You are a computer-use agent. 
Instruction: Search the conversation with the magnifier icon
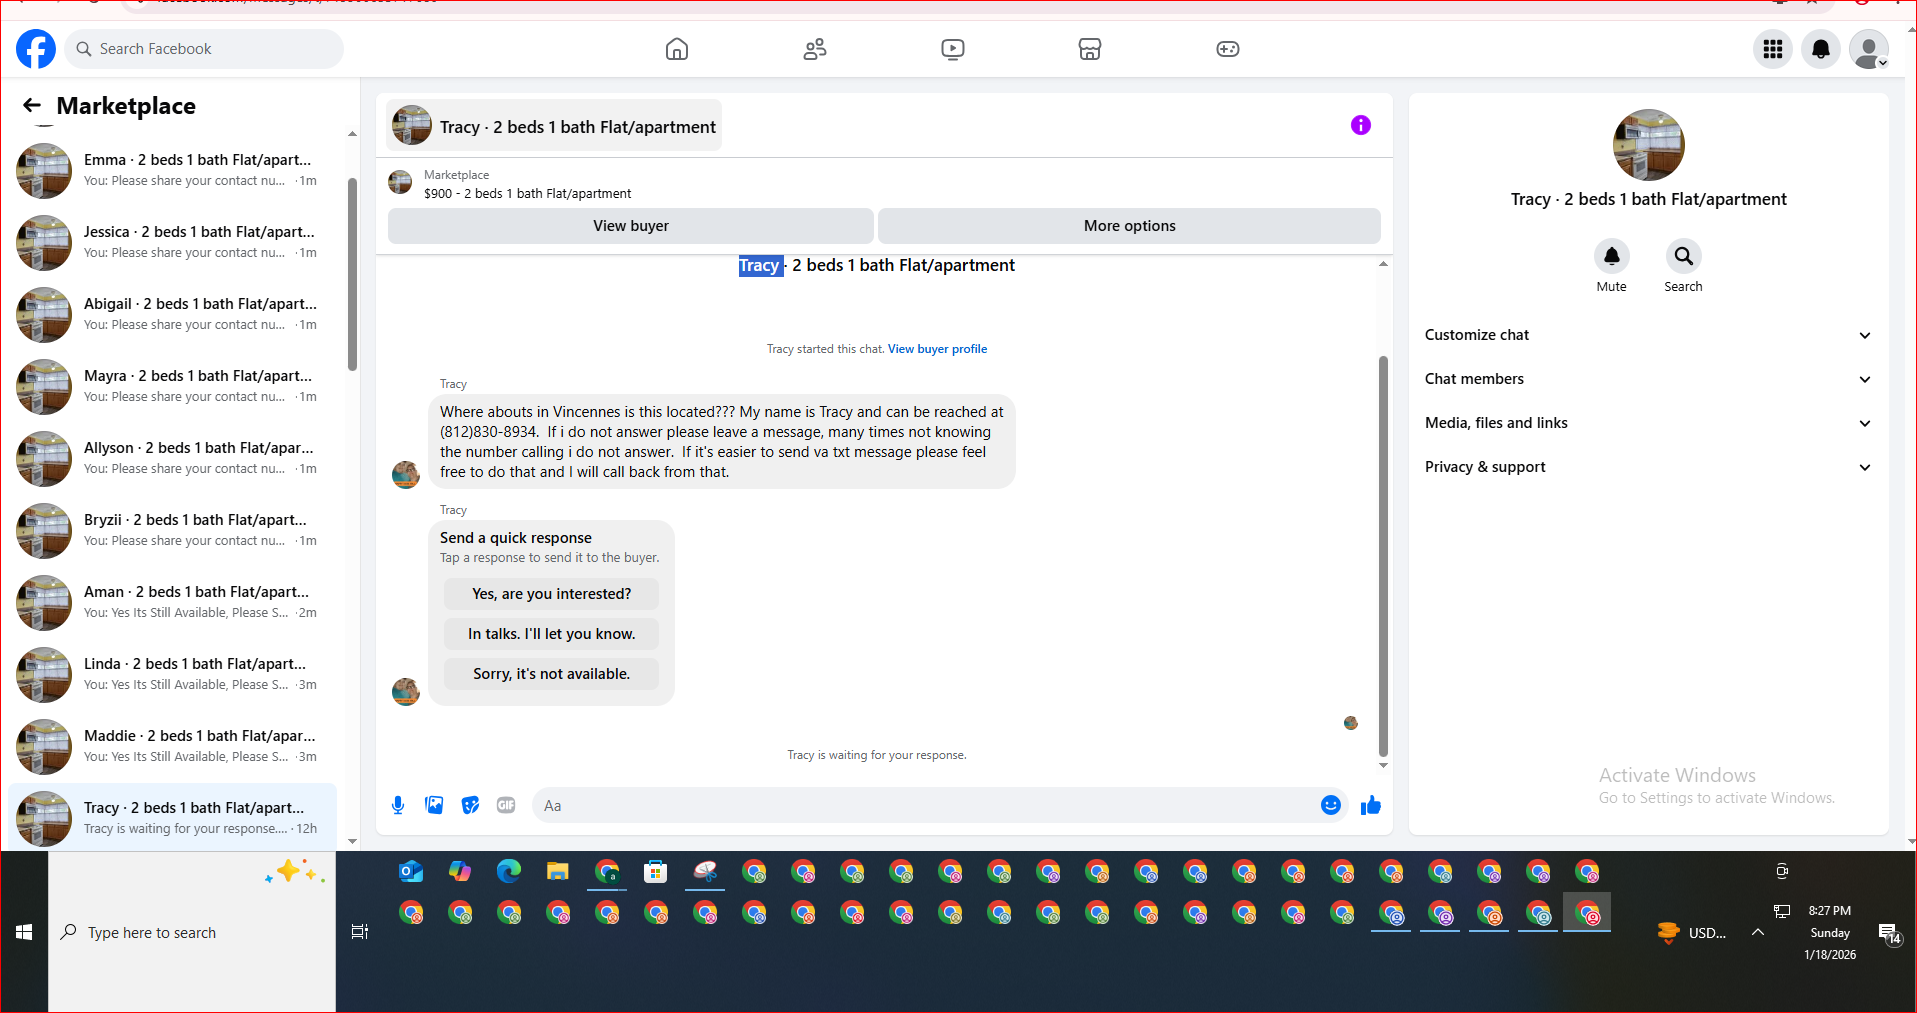tap(1684, 256)
